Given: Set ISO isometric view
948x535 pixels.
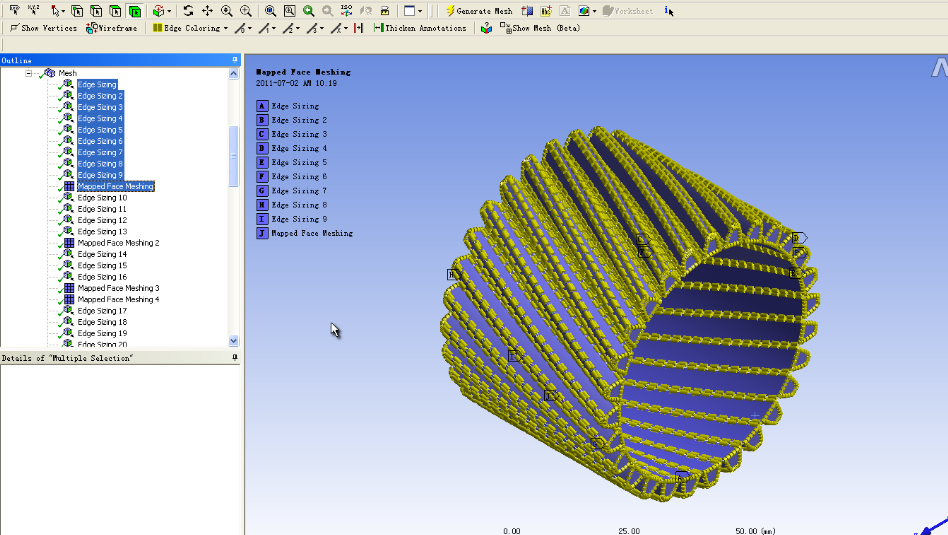Looking at the screenshot, I should click(346, 11).
